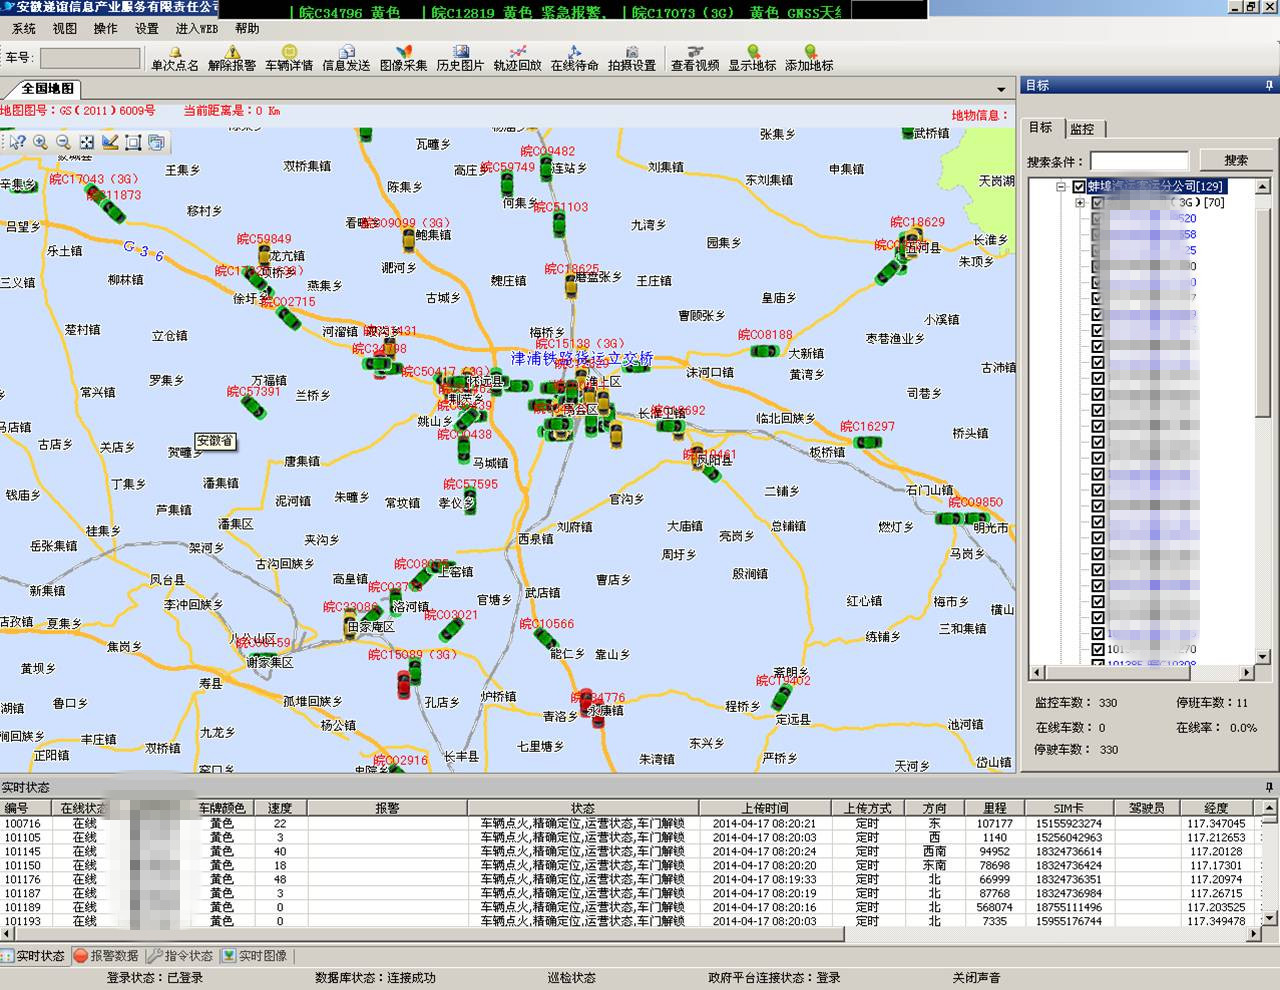Select the map distance measure tool
This screenshot has width=1280, height=990.
[x=110, y=142]
